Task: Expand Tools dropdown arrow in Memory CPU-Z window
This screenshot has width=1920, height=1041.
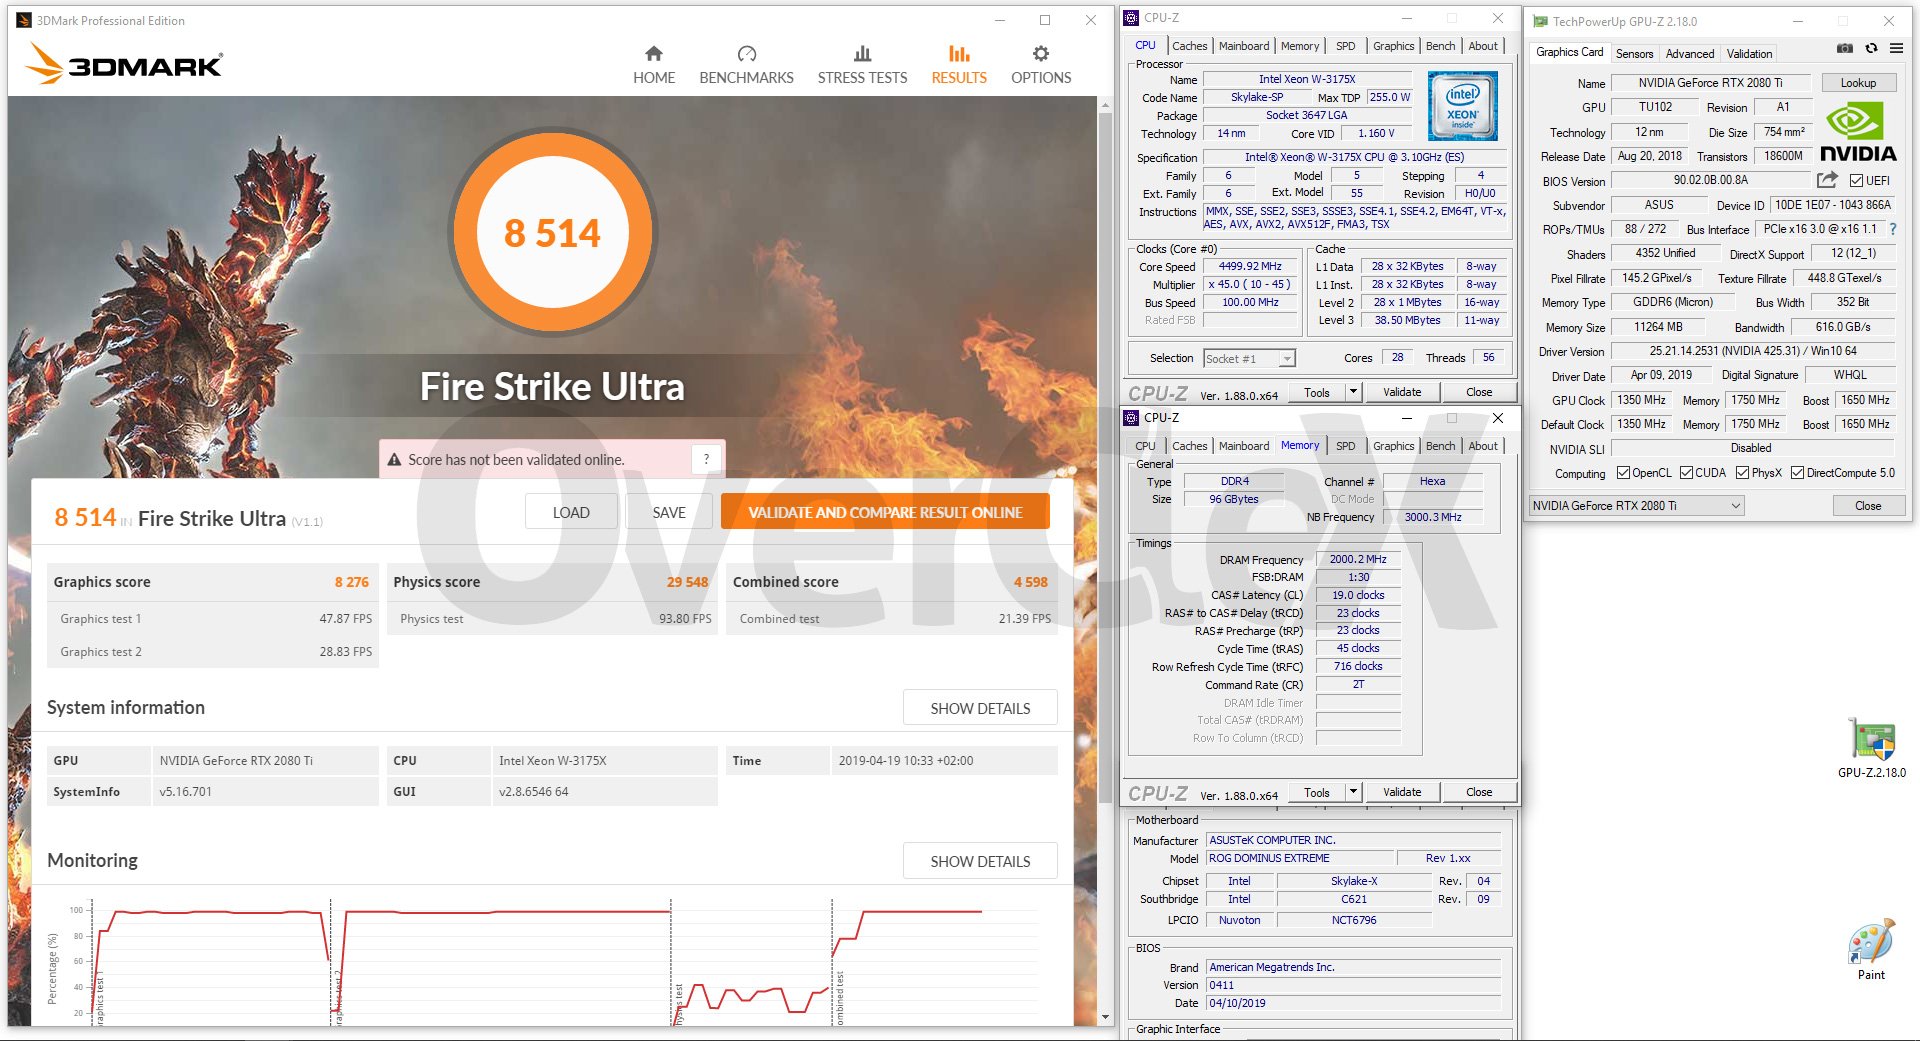Action: 1353,792
